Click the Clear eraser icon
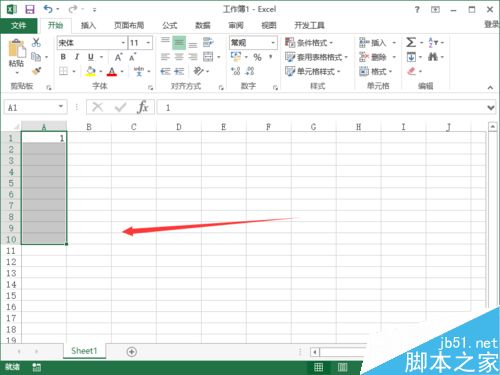Image resolution: width=500 pixels, height=375 pixels. click(412, 71)
